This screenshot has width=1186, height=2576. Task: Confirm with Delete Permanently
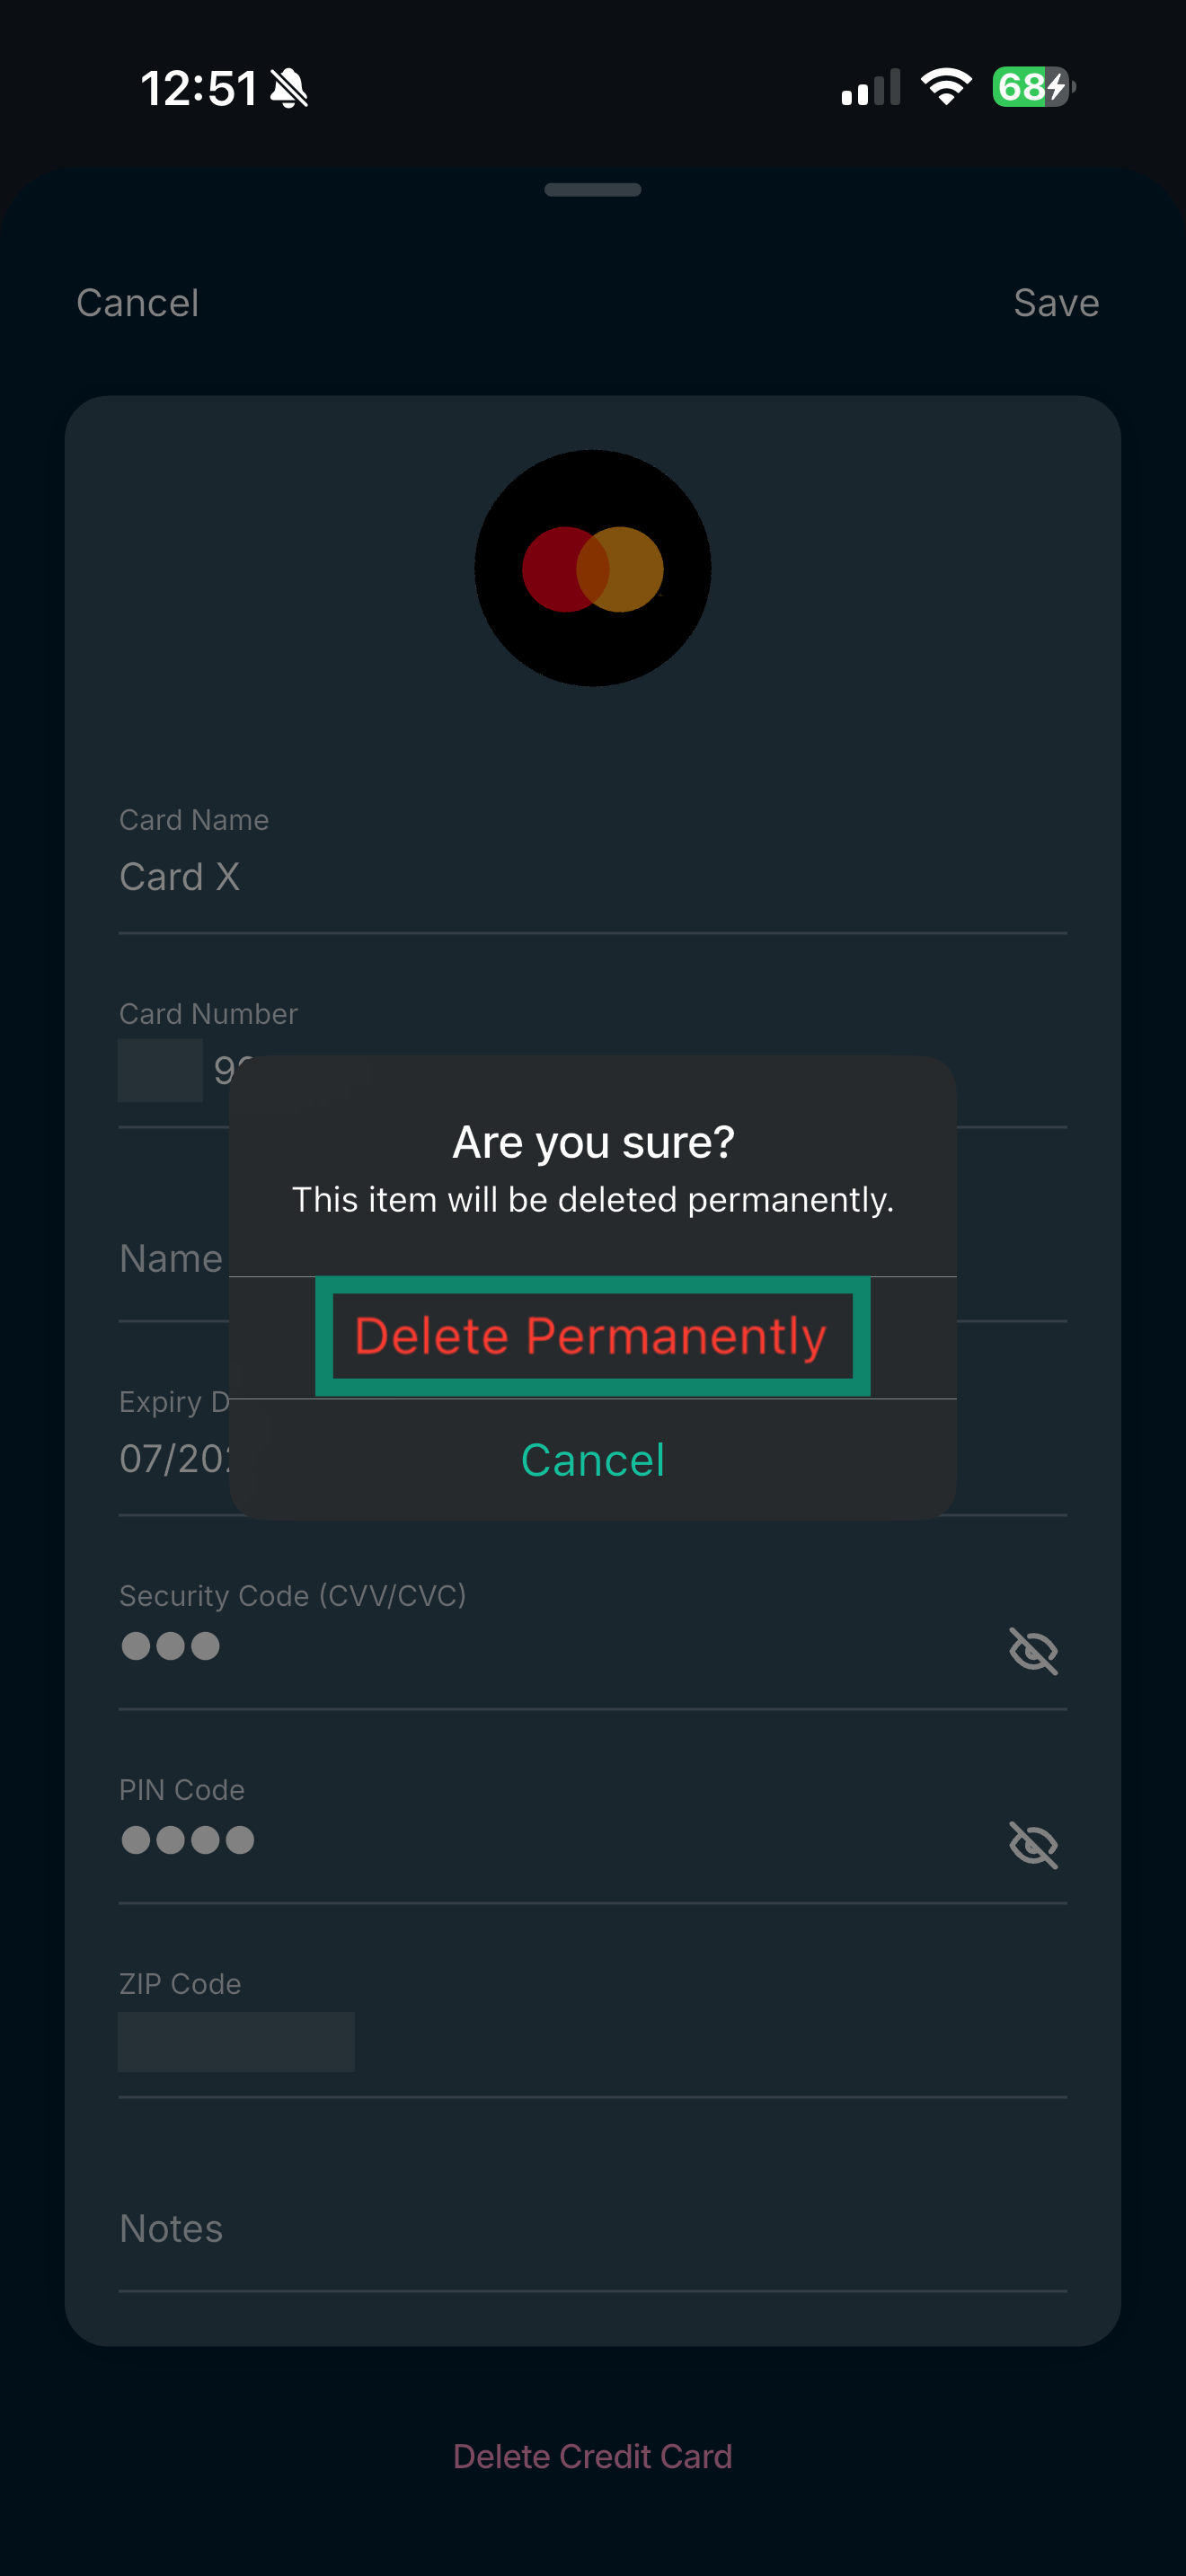tap(592, 1336)
